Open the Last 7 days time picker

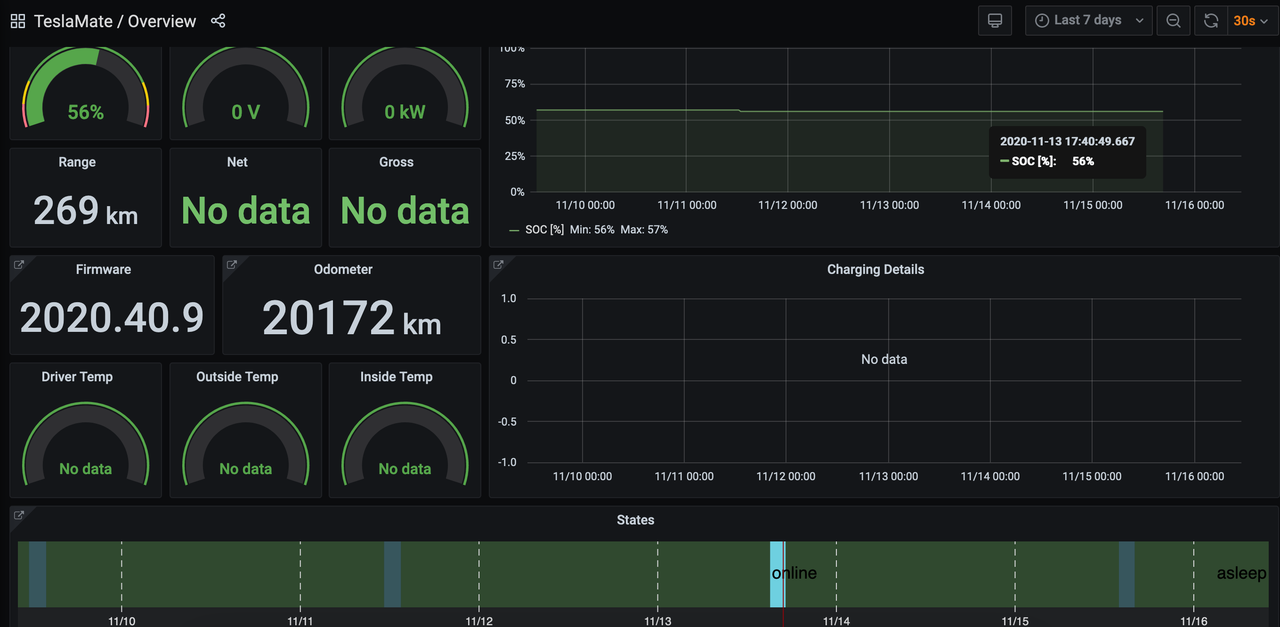[x=1089, y=21]
